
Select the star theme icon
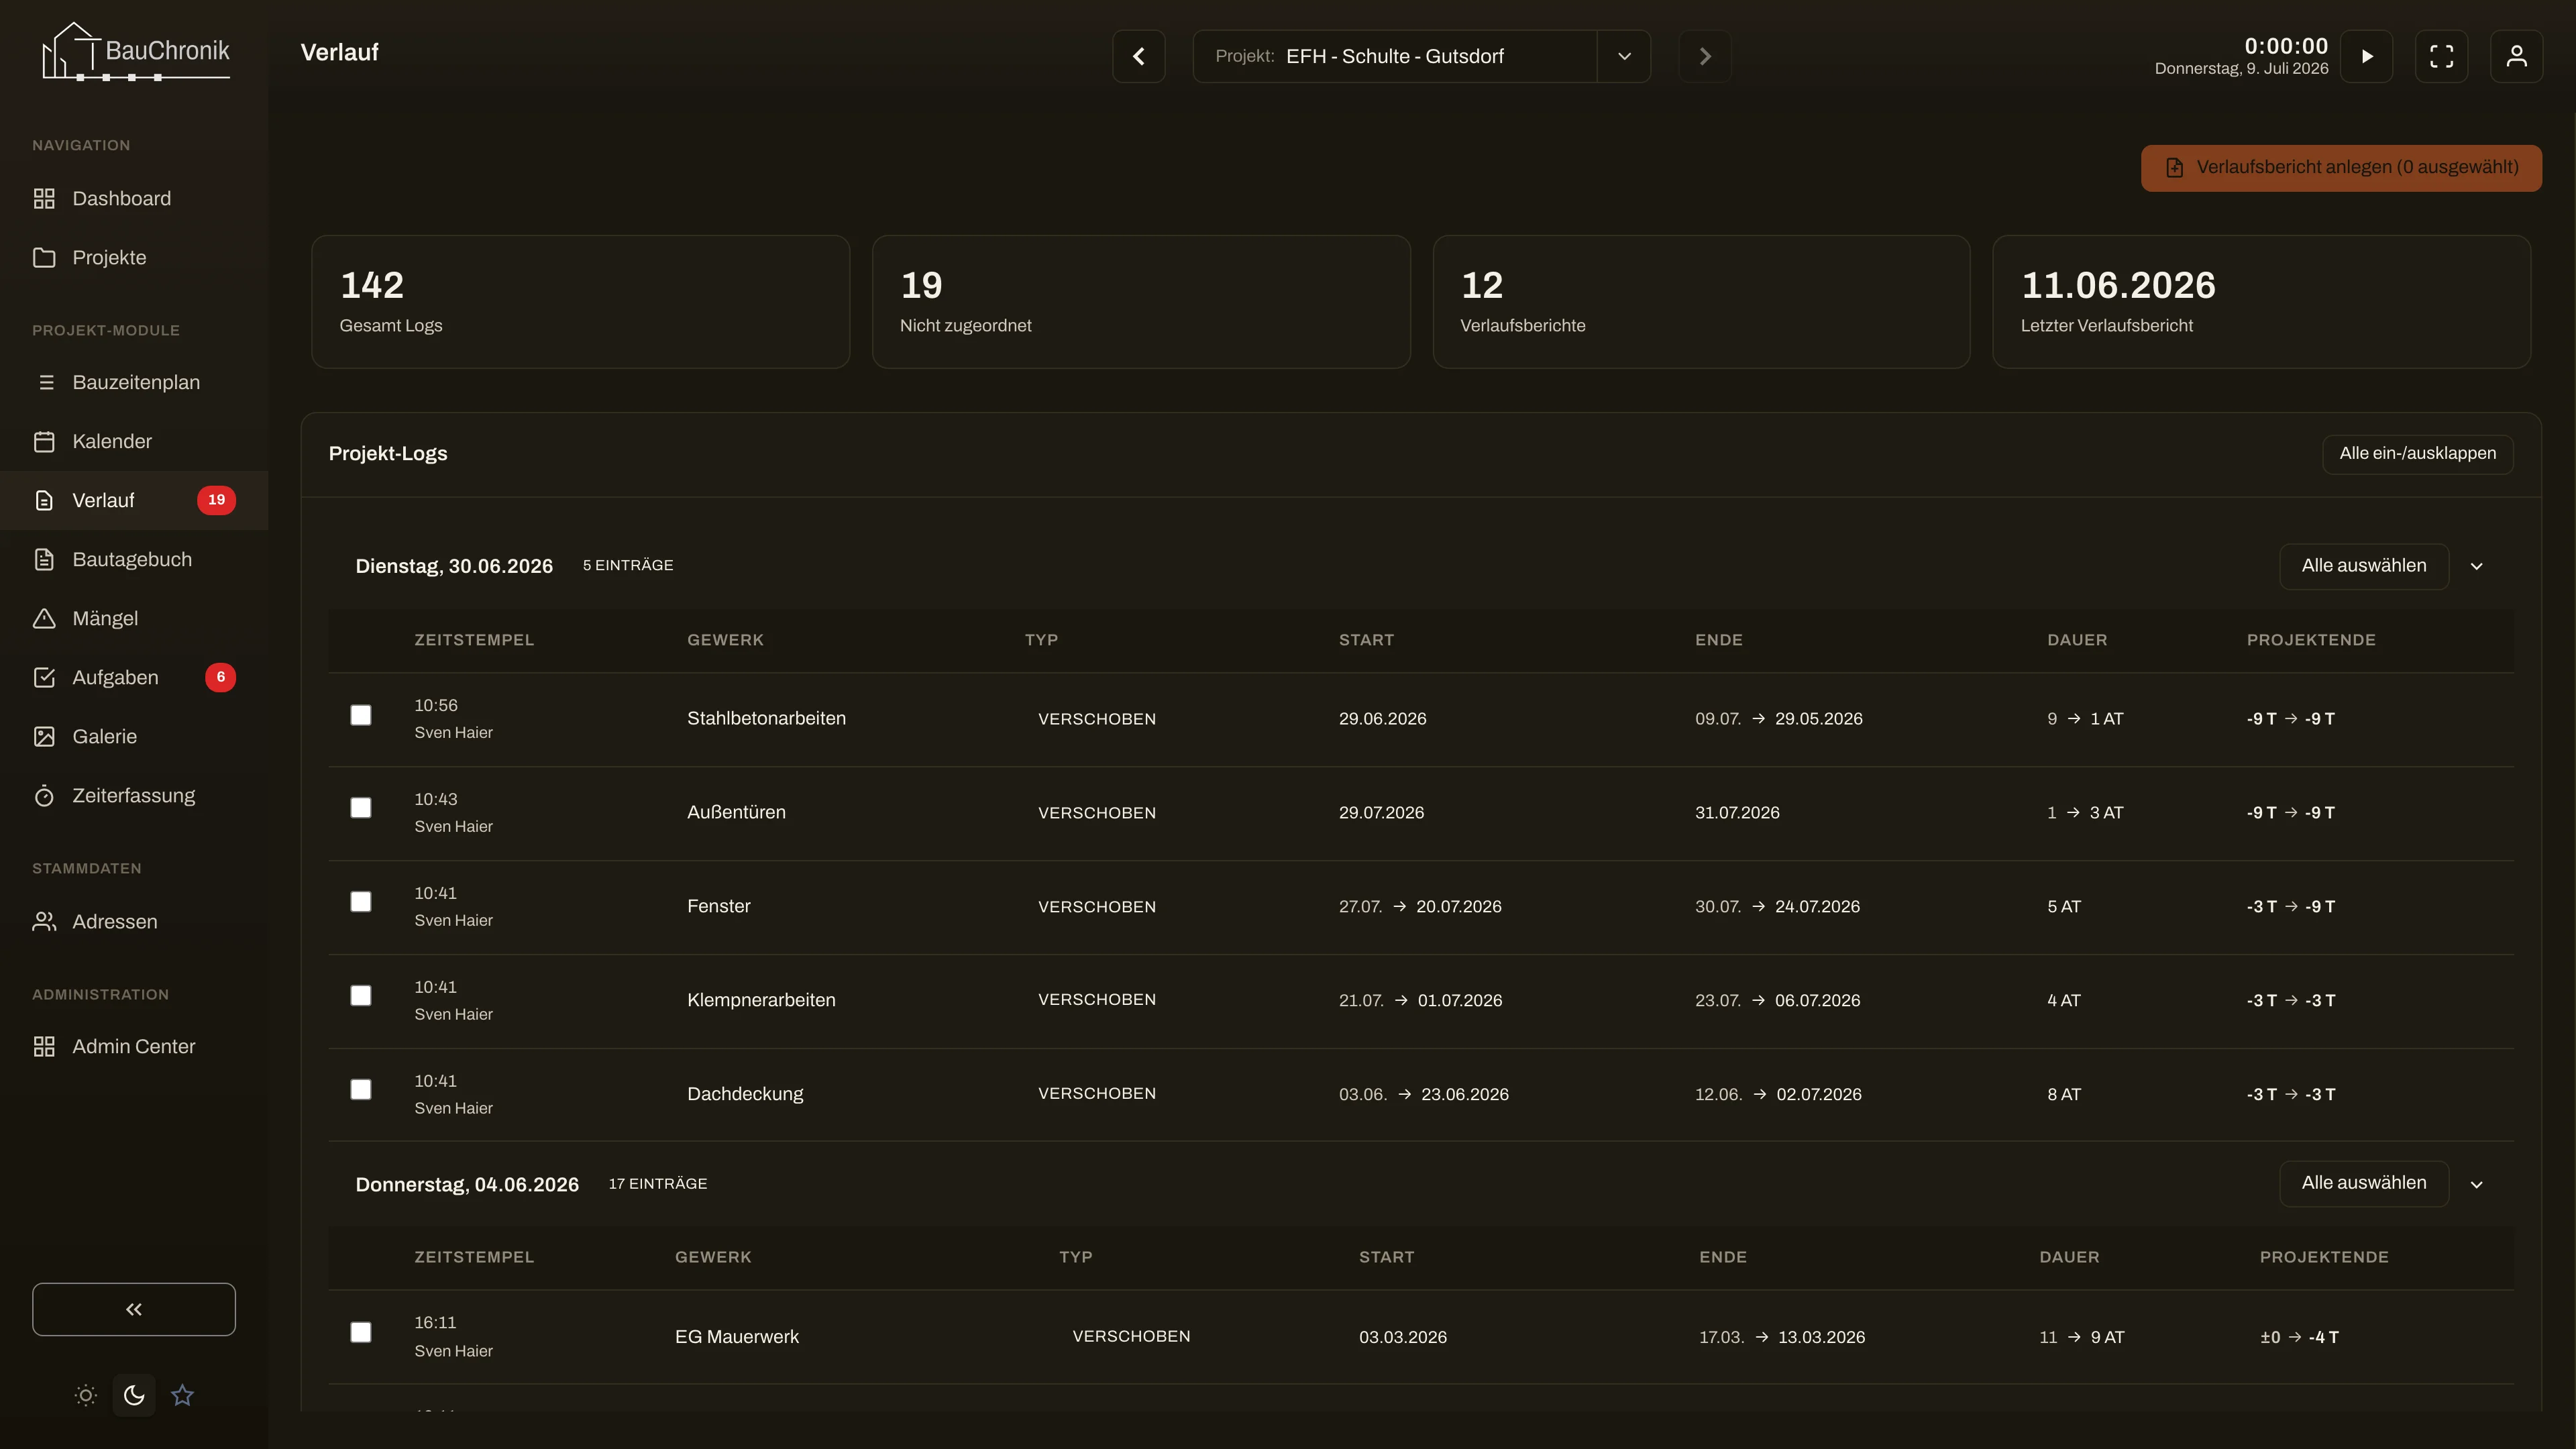click(x=182, y=1395)
